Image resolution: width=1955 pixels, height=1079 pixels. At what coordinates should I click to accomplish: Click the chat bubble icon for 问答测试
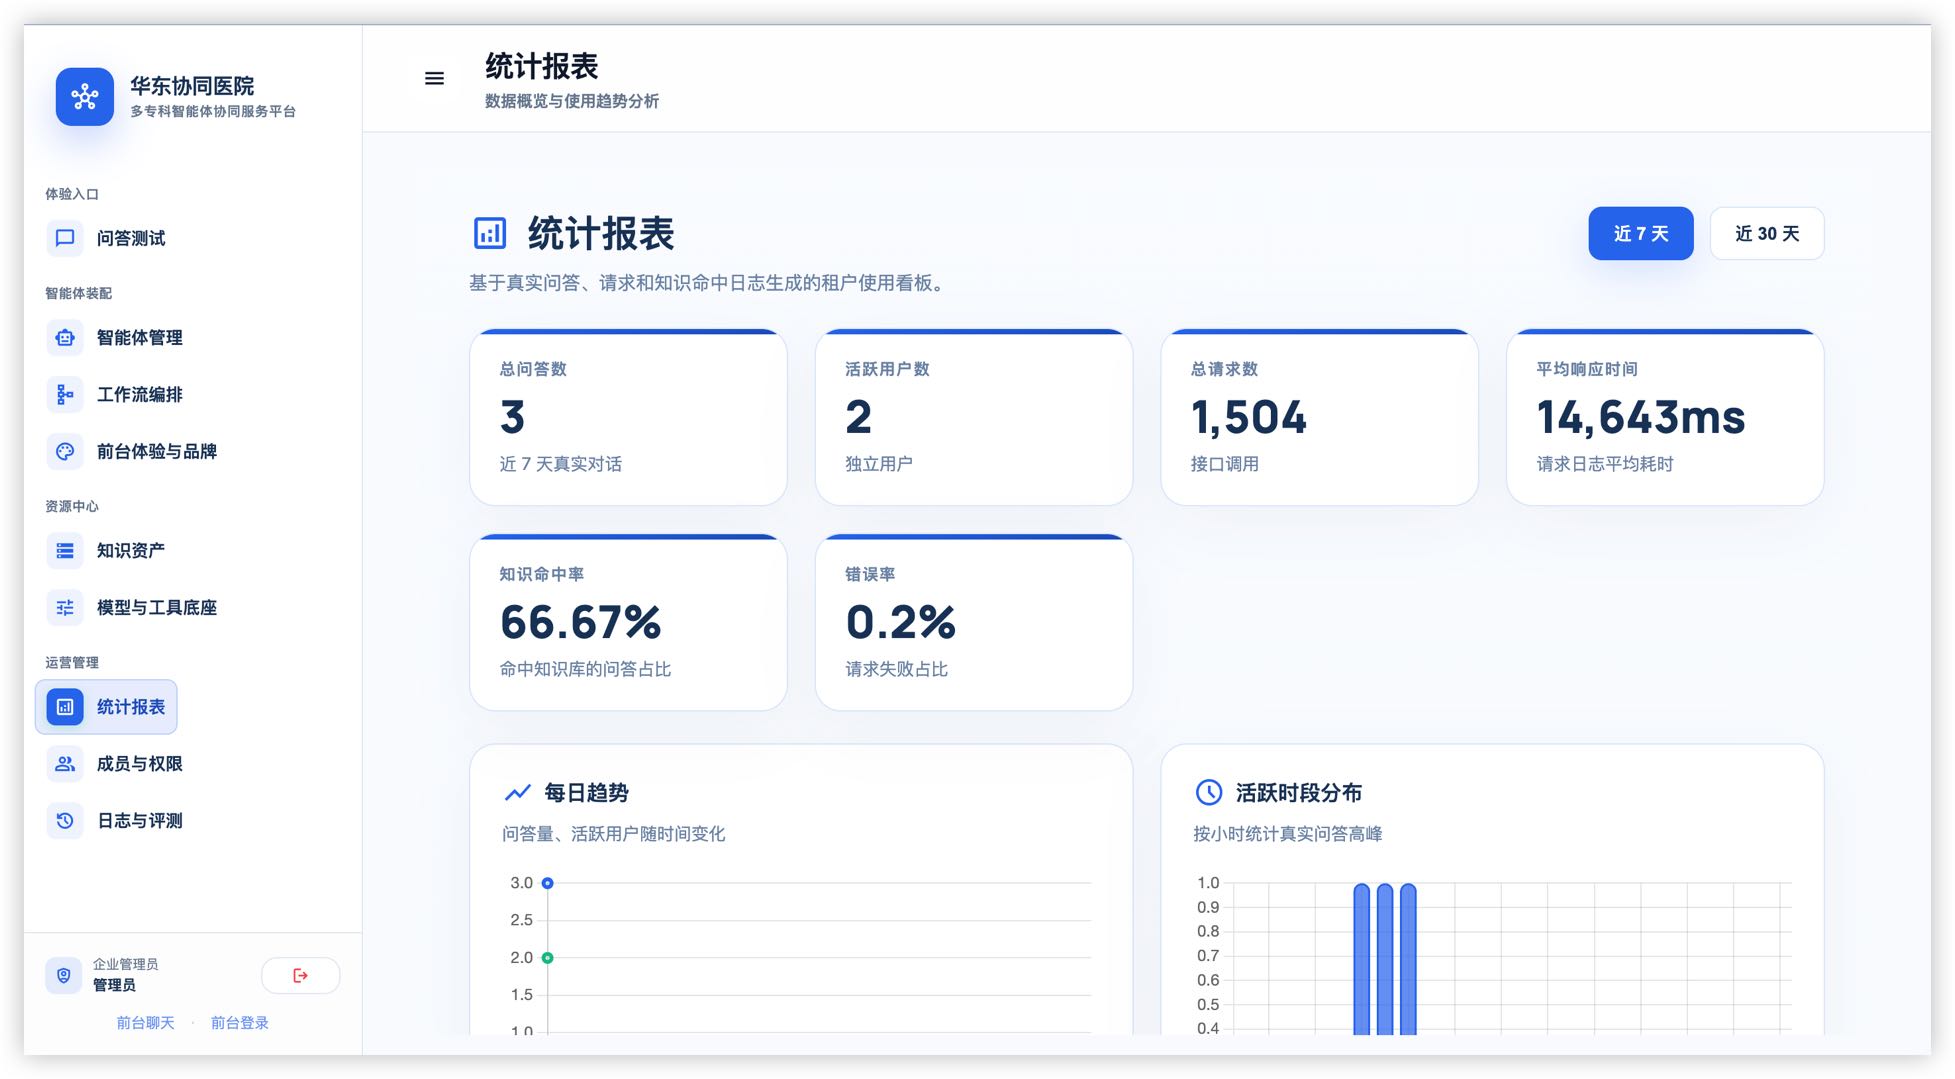[65, 238]
